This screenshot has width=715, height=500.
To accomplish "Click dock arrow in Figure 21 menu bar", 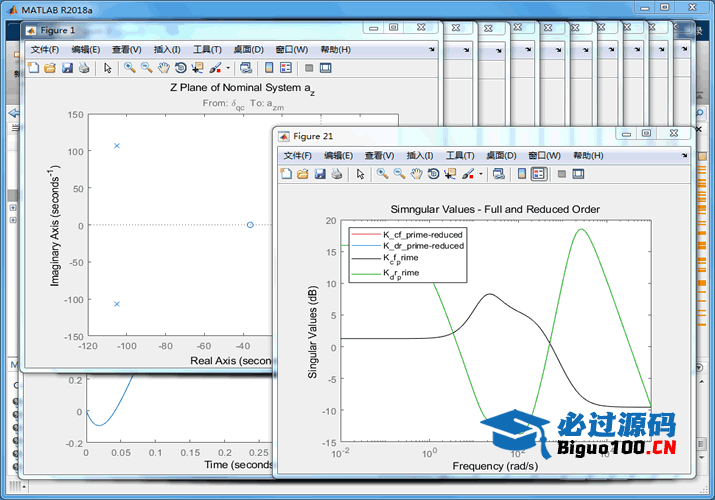I will click(684, 155).
